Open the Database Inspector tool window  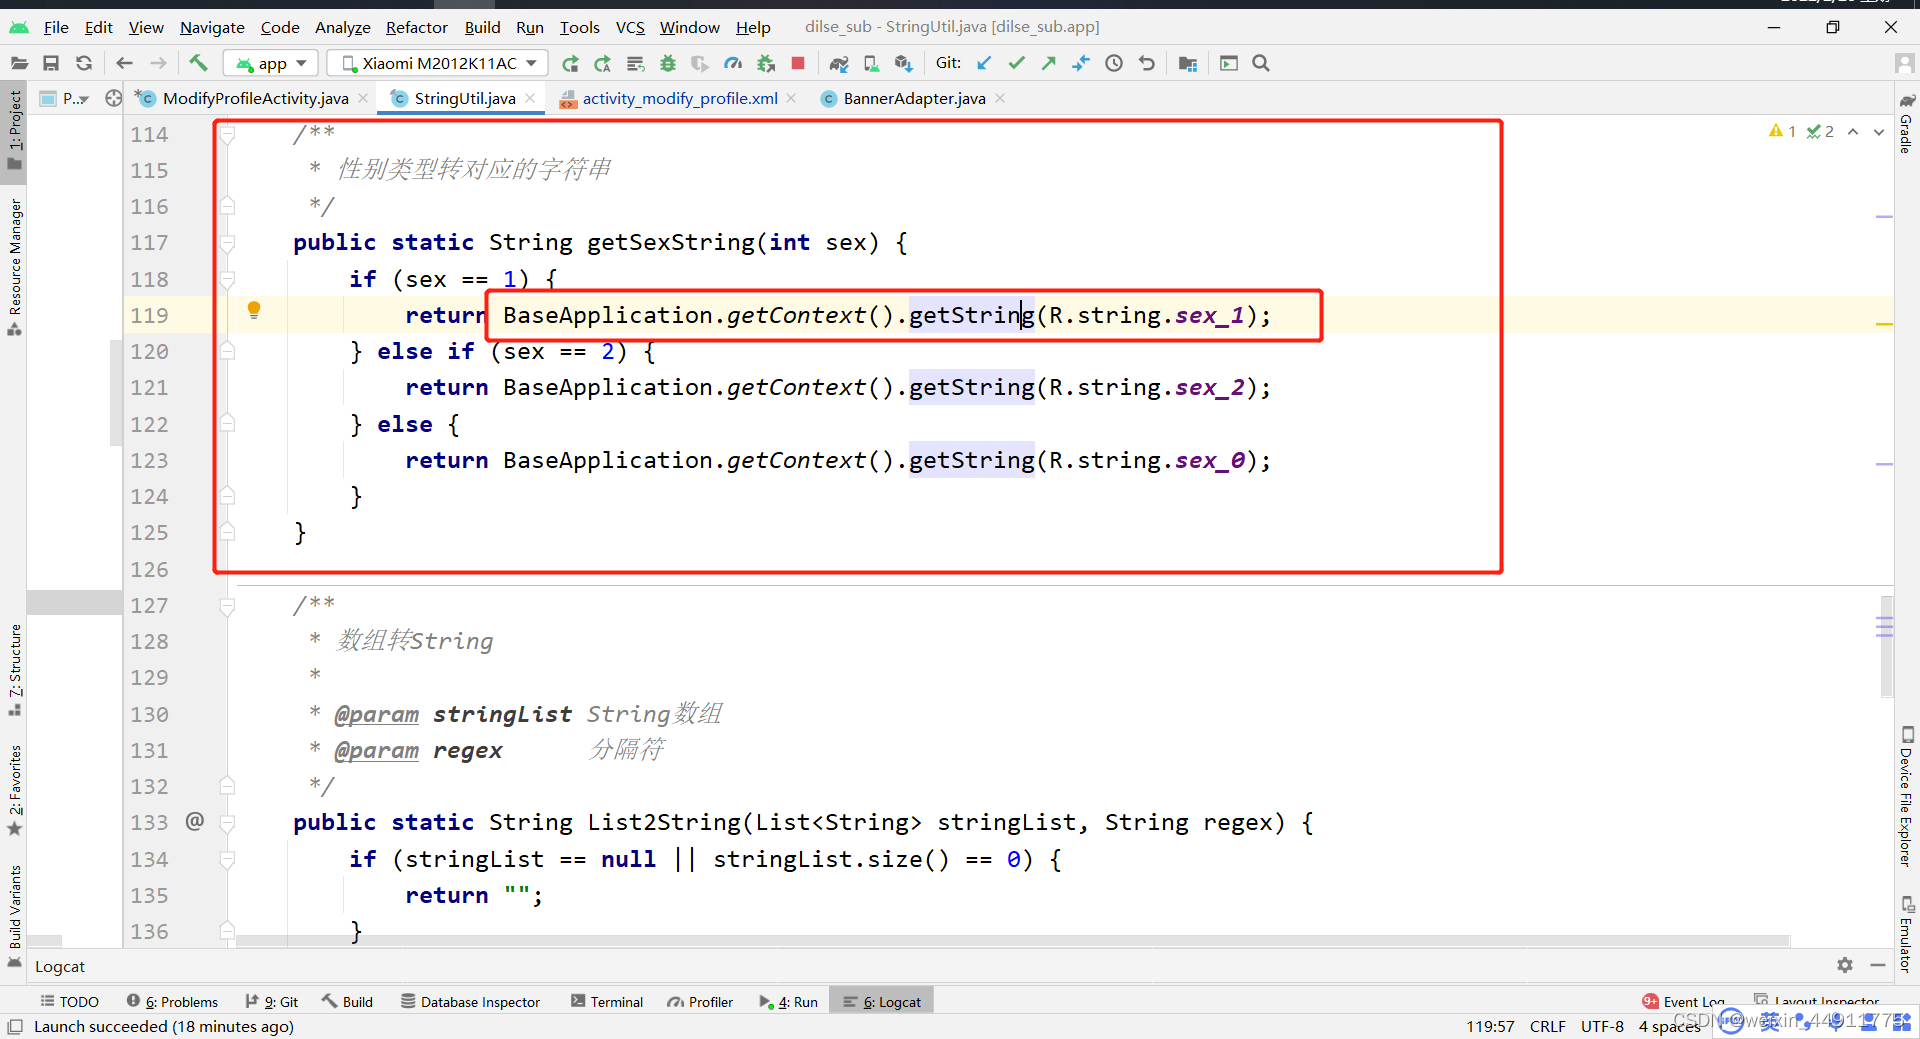[470, 1002]
